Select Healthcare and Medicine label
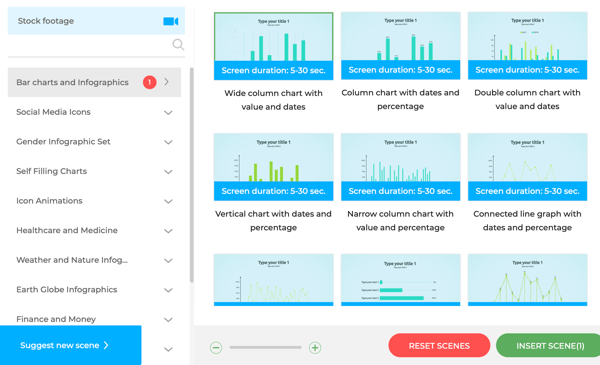 pos(67,230)
